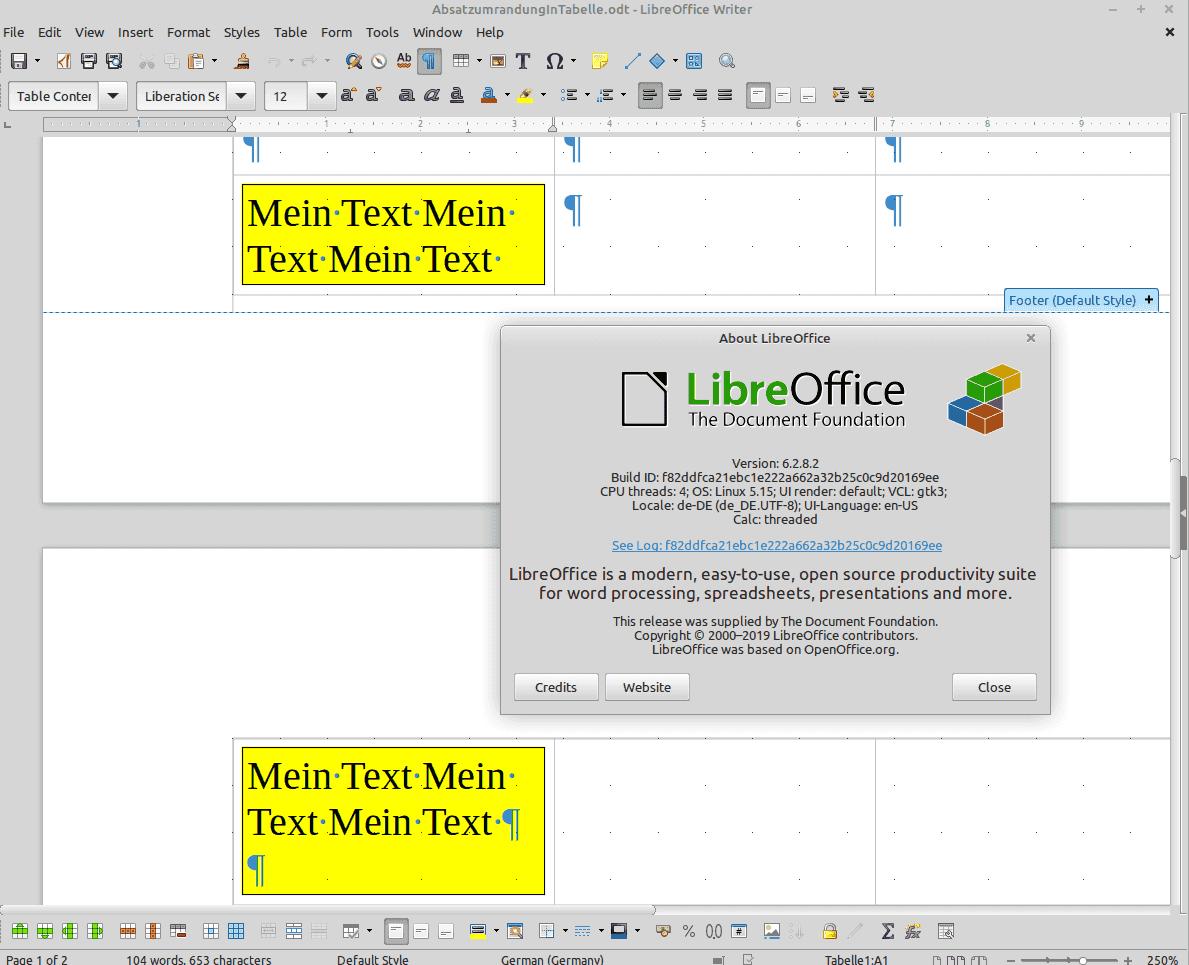Open the Help menu
This screenshot has width=1189, height=965.
click(x=490, y=33)
